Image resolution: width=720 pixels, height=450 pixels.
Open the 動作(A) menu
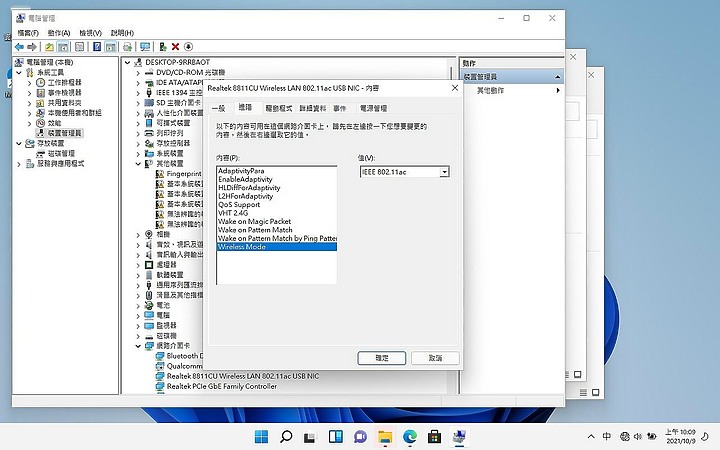59,33
